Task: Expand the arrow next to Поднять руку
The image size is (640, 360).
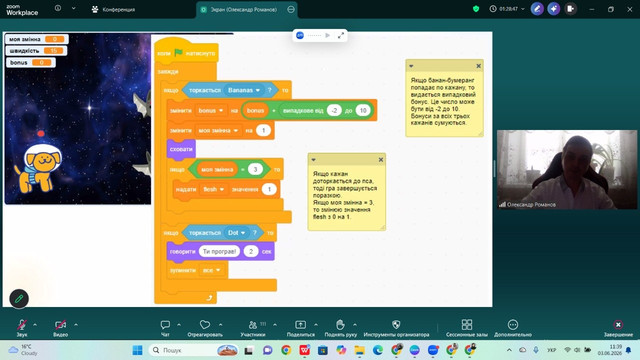Action: click(355, 325)
